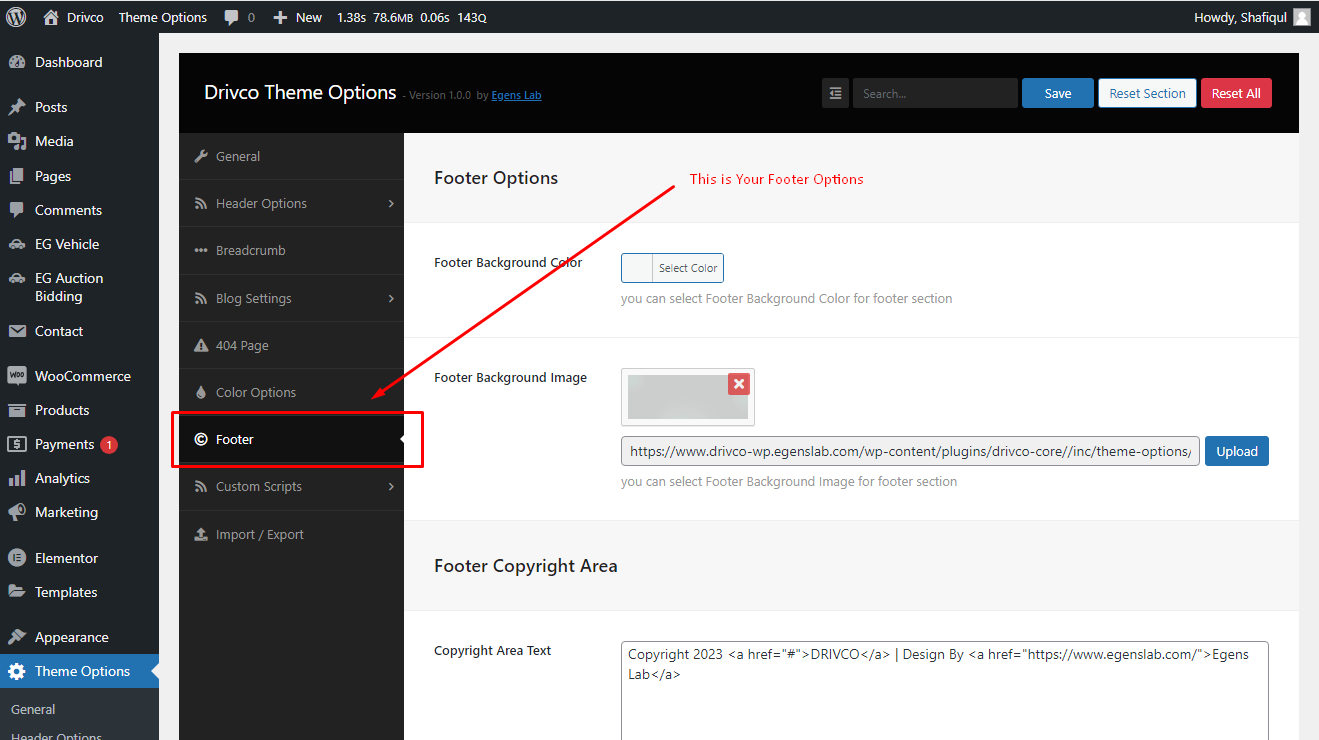Open the Import / Export tab
The height and width of the screenshot is (740, 1319).
click(x=292, y=534)
